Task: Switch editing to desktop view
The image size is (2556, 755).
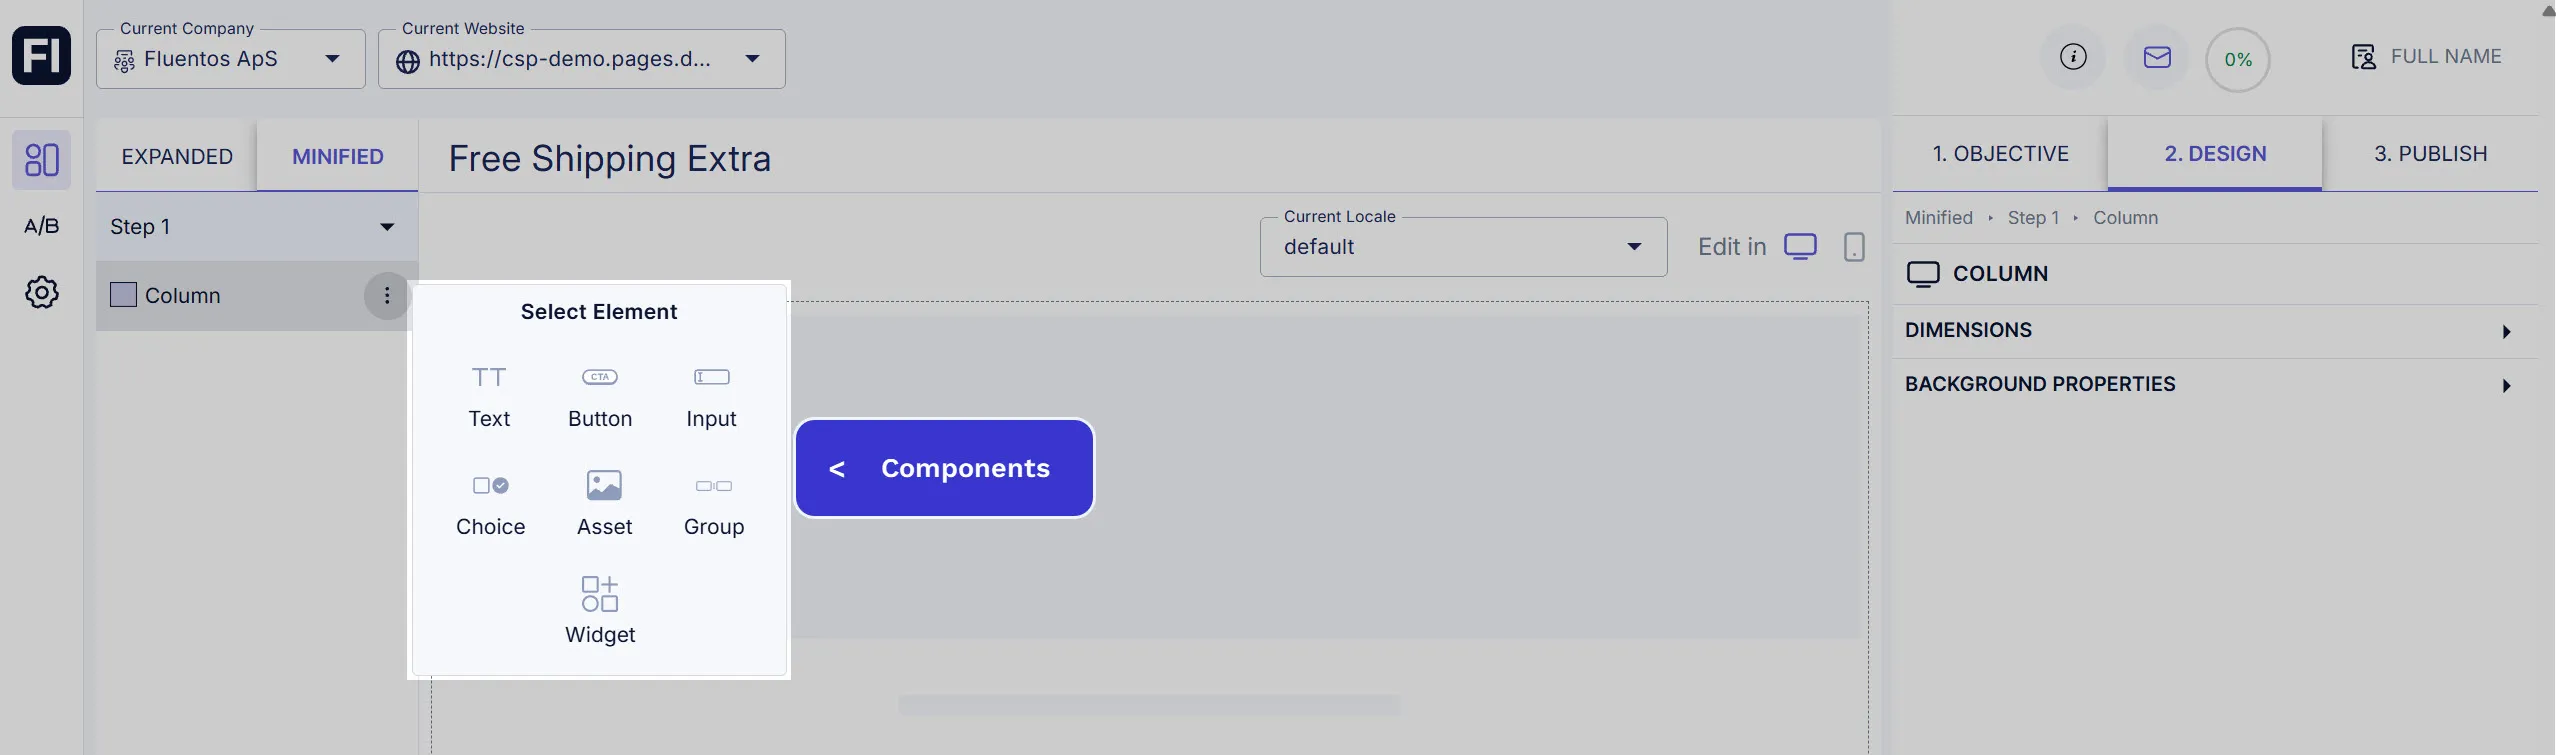Action: [x=1800, y=245]
